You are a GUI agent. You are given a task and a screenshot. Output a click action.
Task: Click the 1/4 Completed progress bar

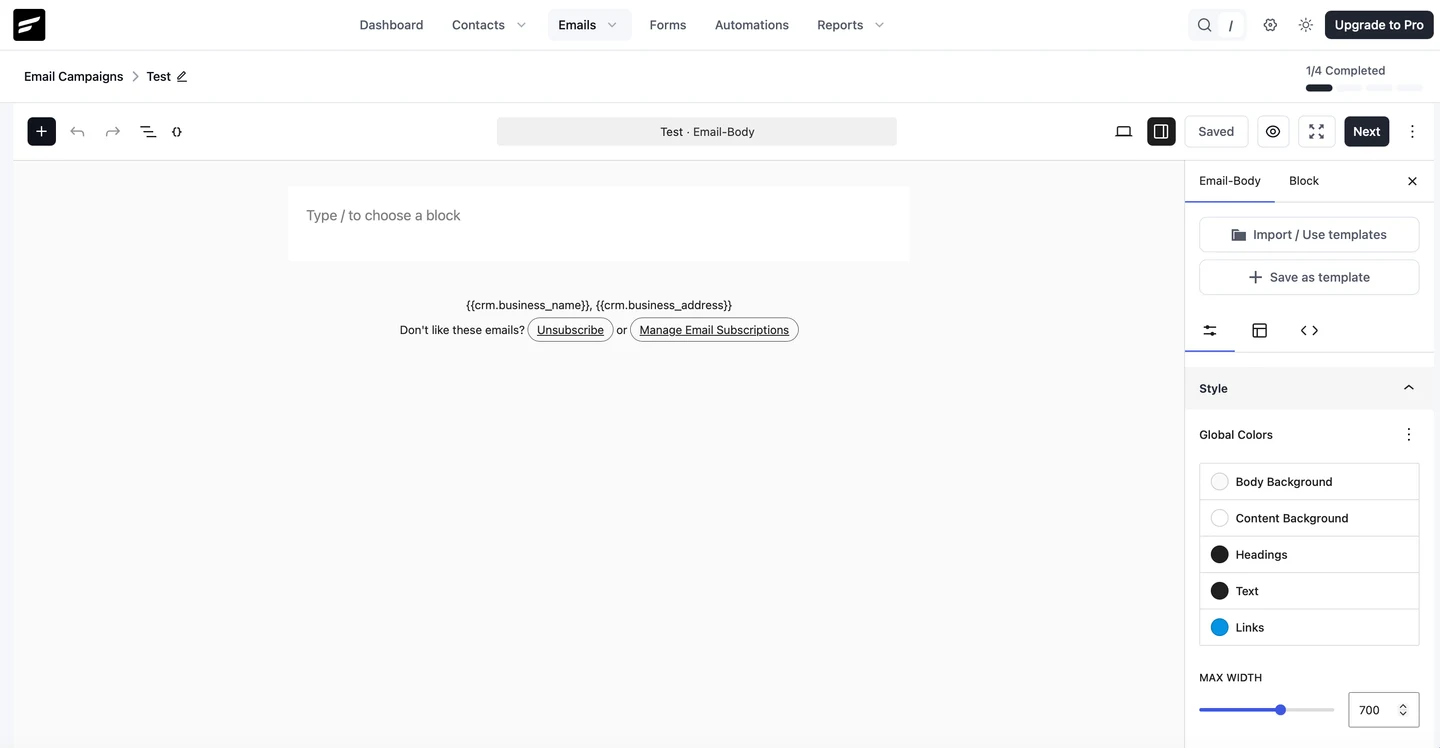pyautogui.click(x=1364, y=88)
